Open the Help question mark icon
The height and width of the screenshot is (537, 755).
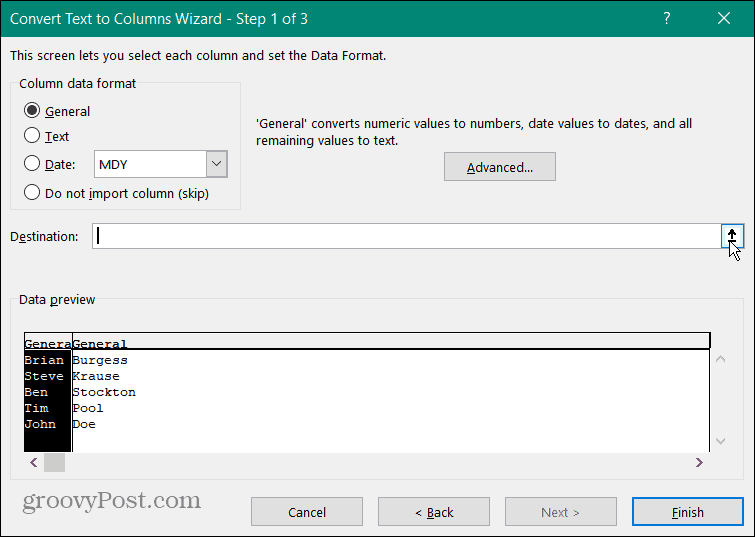[667, 18]
